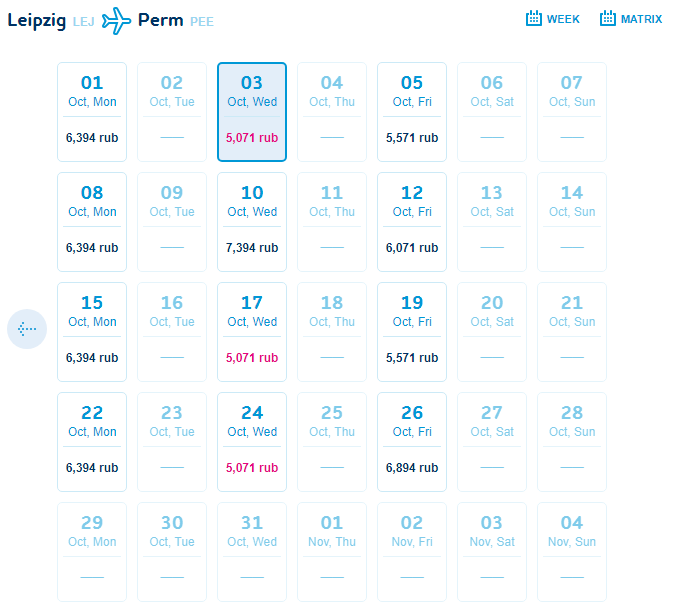680x611 pixels.
Task: Select 12 Oct, Fri for 6,071 rub
Action: pyautogui.click(x=412, y=222)
